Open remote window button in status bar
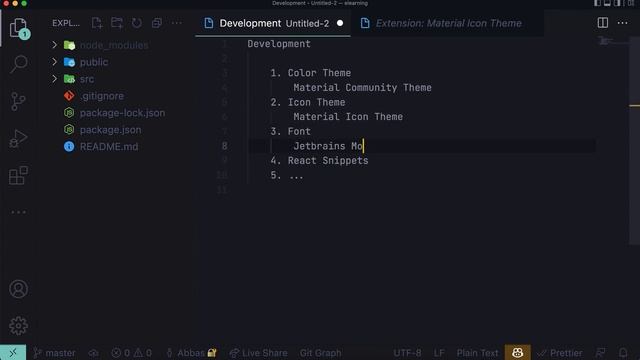640x360 pixels. pos(13,353)
